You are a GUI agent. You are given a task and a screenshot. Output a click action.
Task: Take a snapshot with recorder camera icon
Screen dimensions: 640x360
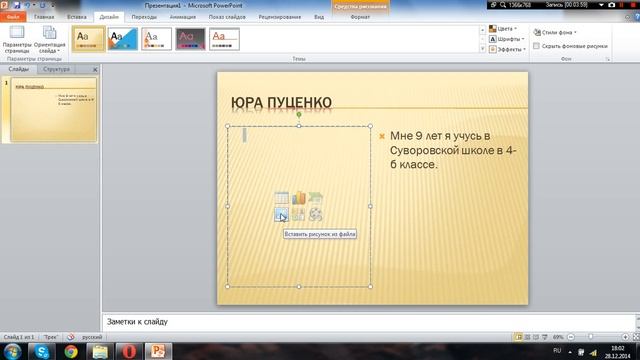611,5
